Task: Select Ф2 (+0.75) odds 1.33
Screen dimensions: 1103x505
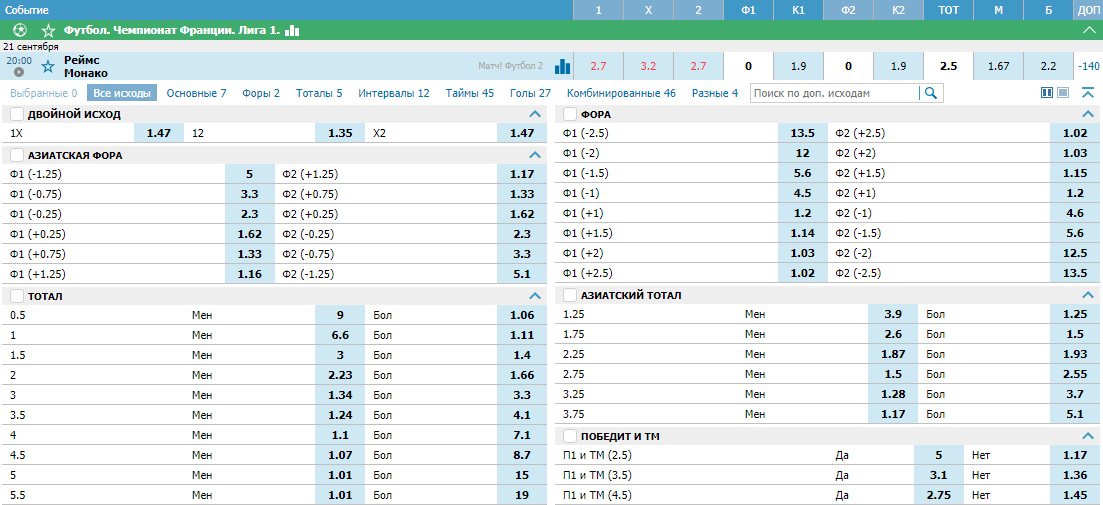Action: 522,194
